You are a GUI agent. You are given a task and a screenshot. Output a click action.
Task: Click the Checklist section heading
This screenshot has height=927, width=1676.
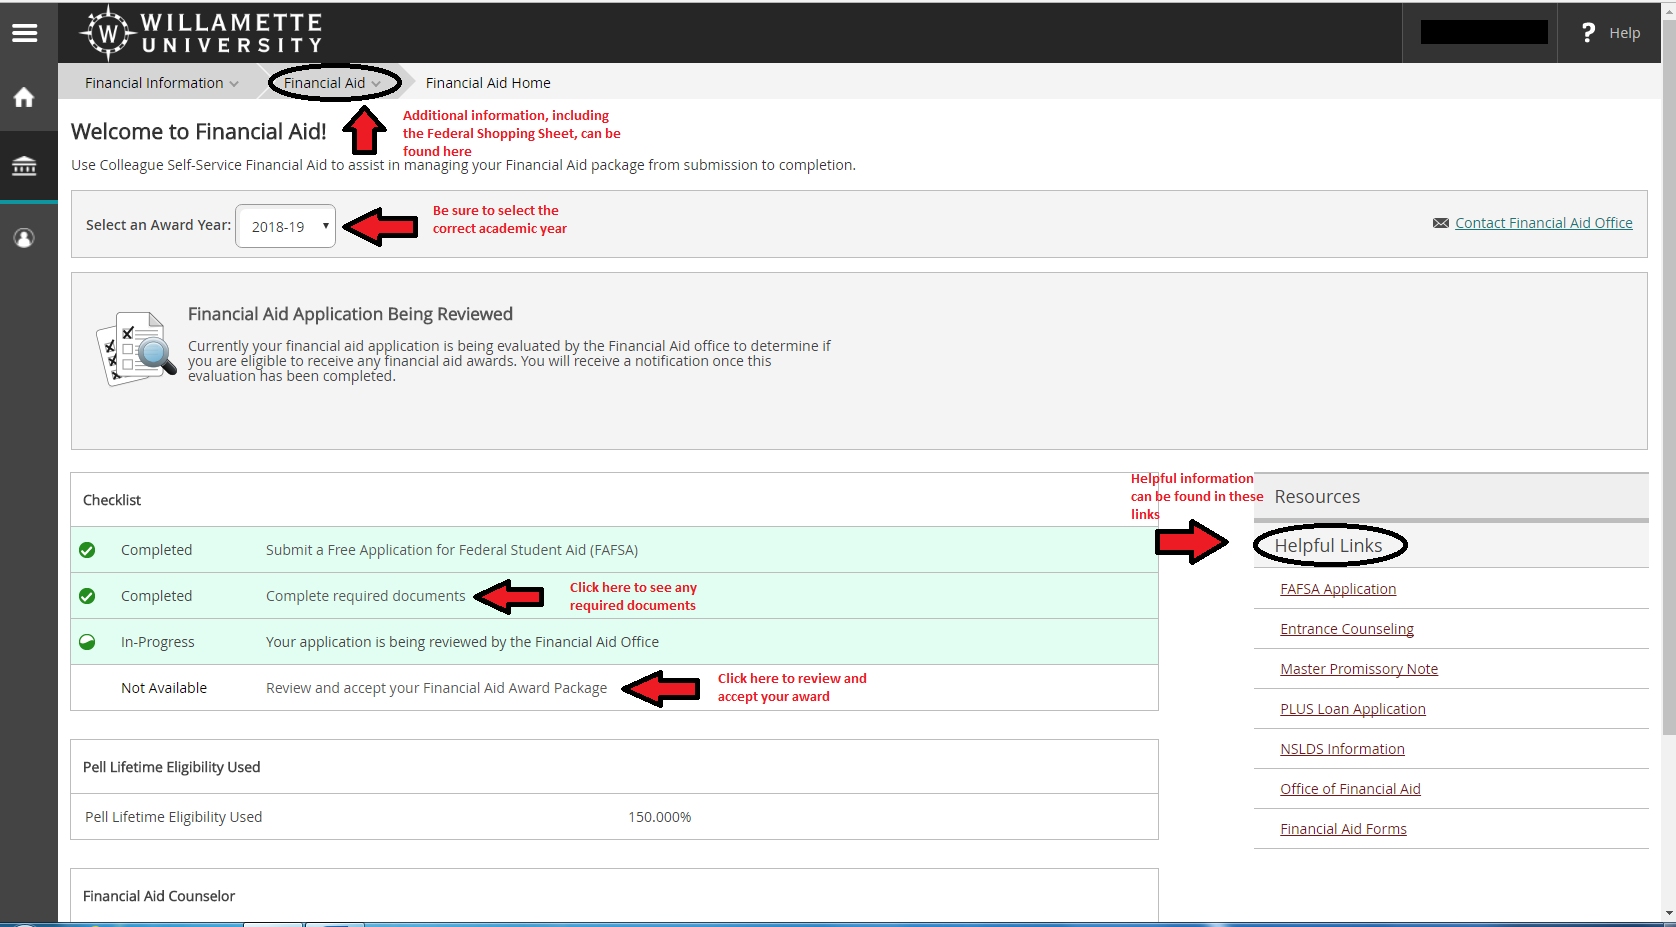112,500
